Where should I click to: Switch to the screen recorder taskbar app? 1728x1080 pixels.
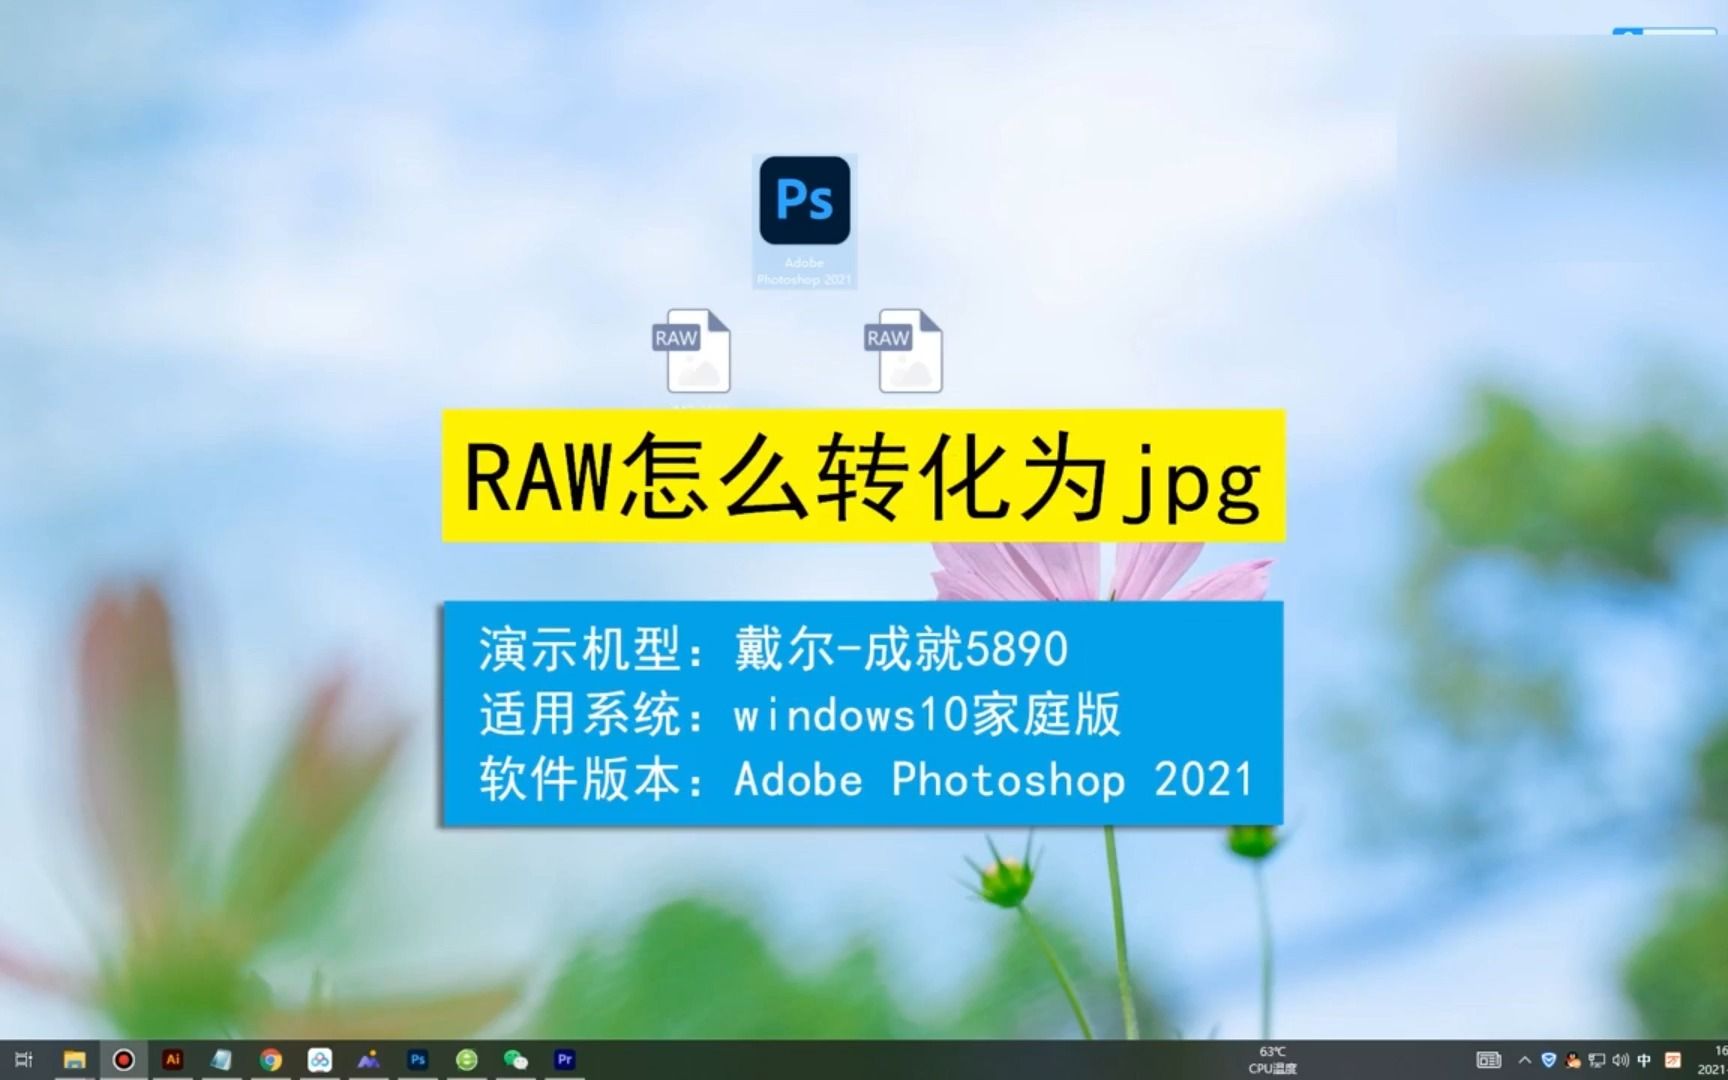coord(123,1060)
